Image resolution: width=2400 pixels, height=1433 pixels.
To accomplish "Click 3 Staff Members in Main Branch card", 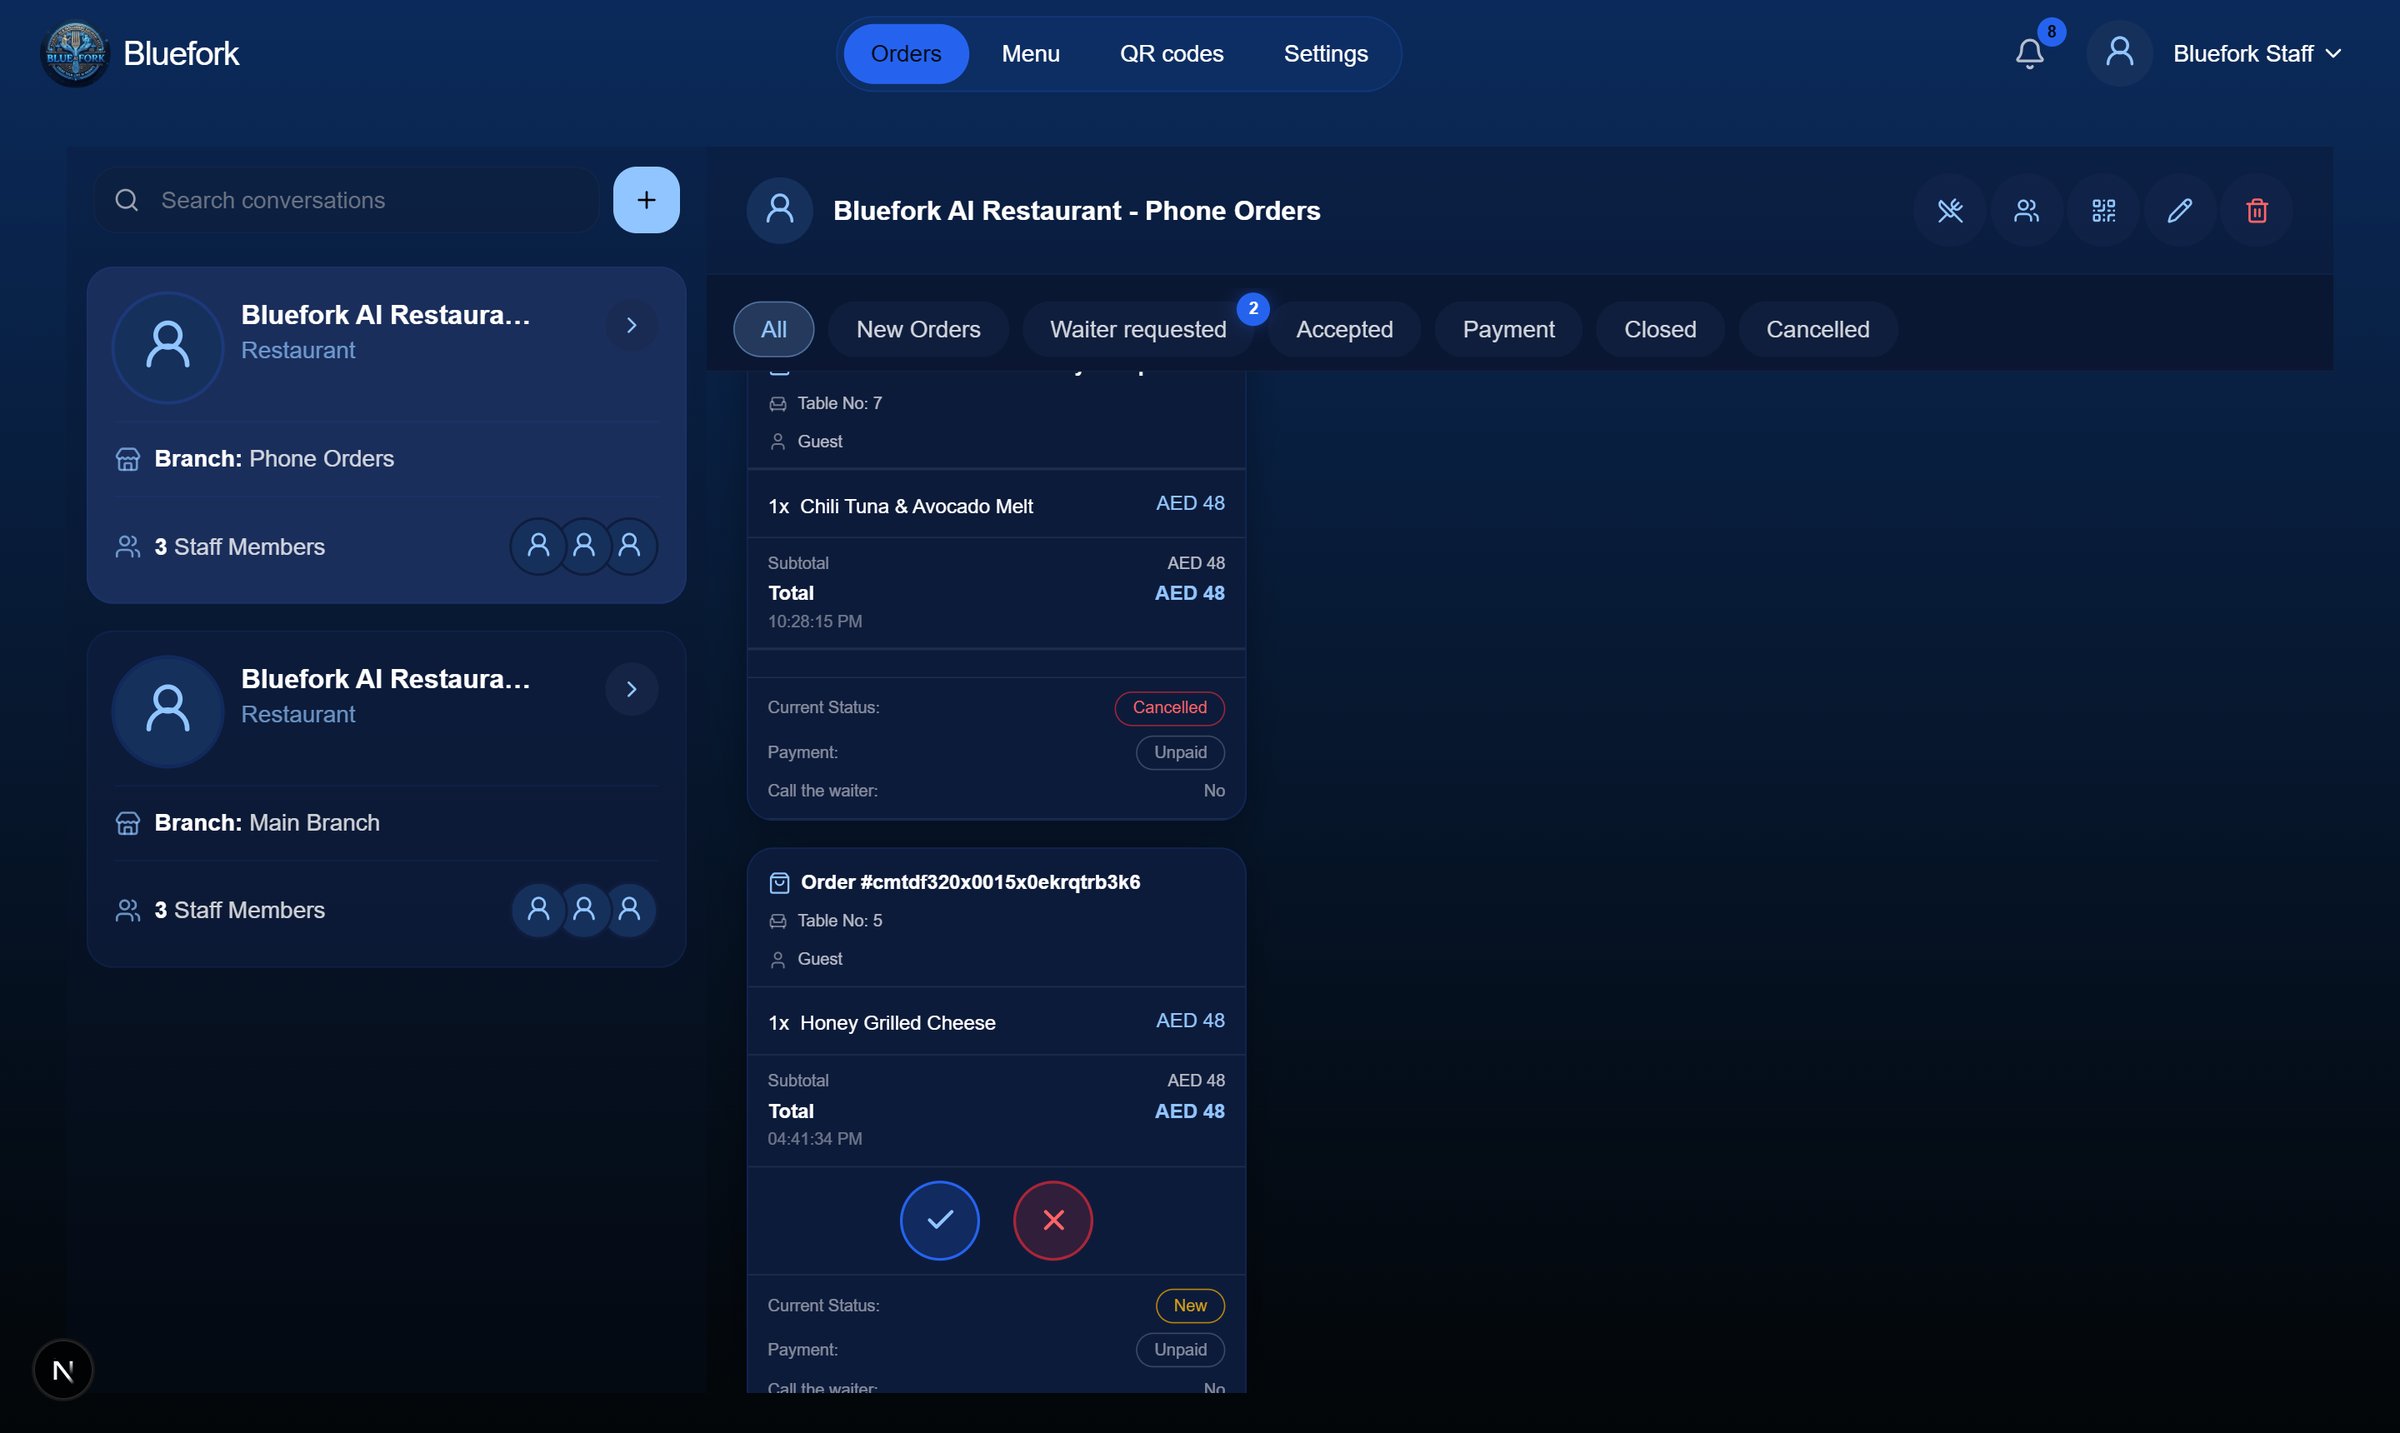I will [239, 910].
